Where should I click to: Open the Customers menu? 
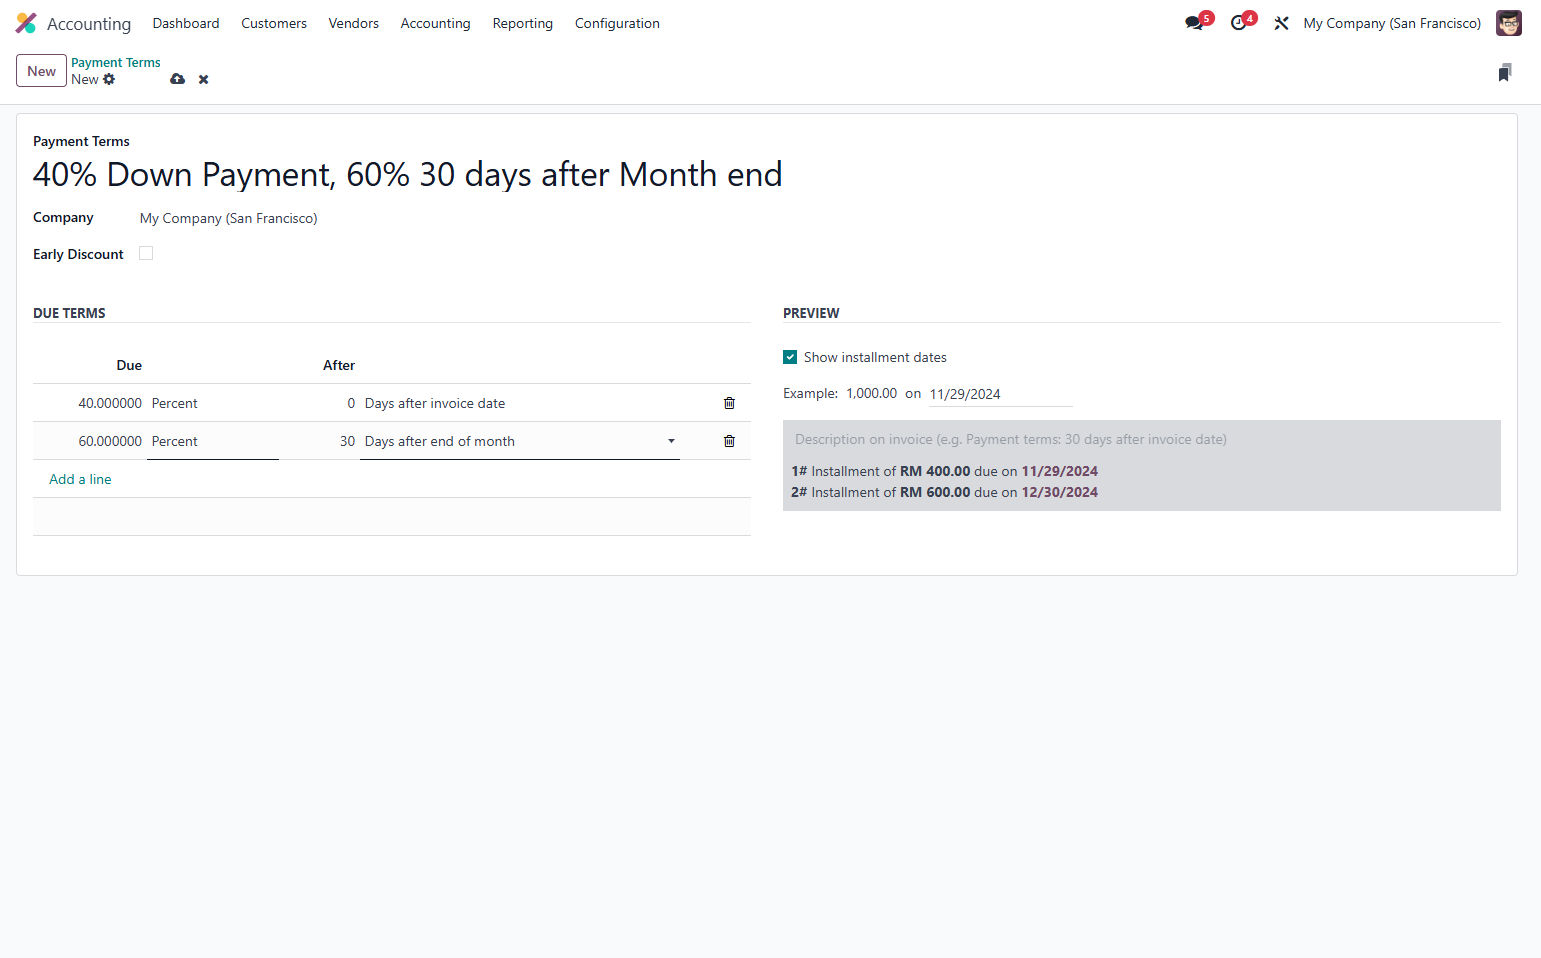click(x=274, y=23)
